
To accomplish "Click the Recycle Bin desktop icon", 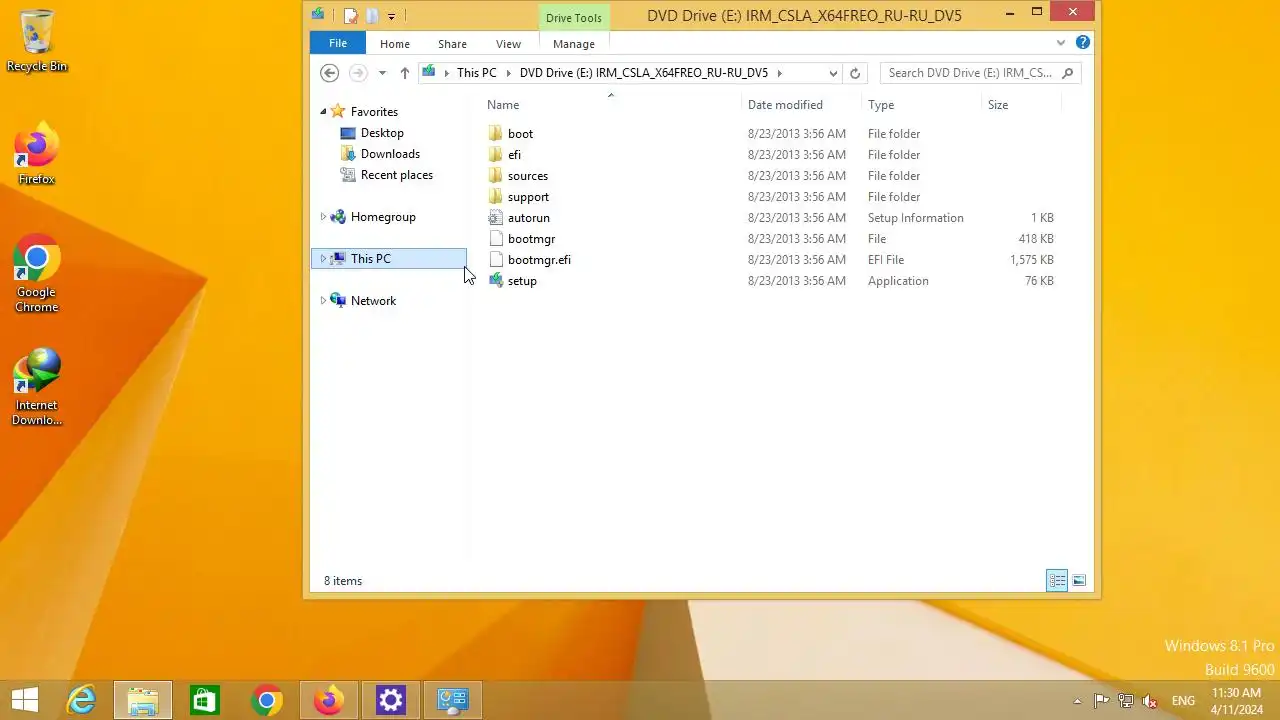I will (x=37, y=40).
